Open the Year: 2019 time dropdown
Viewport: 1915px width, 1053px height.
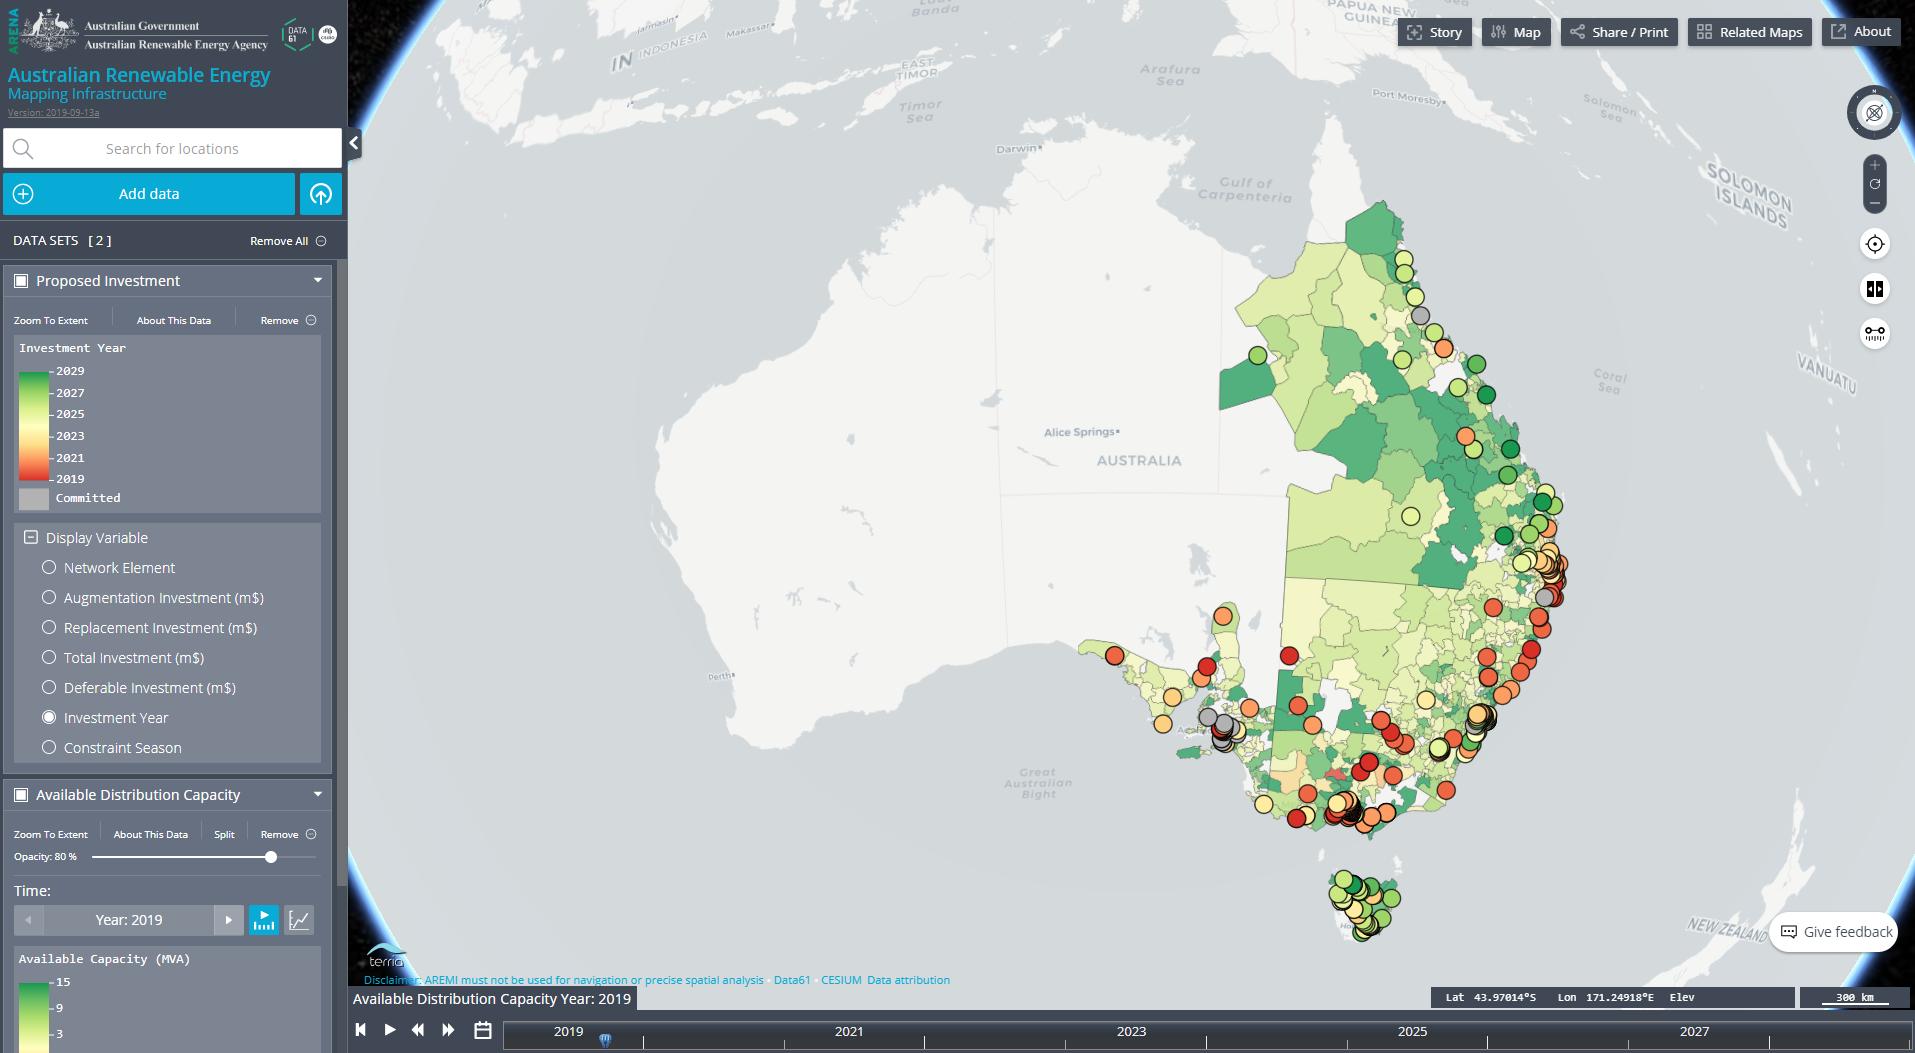point(129,920)
